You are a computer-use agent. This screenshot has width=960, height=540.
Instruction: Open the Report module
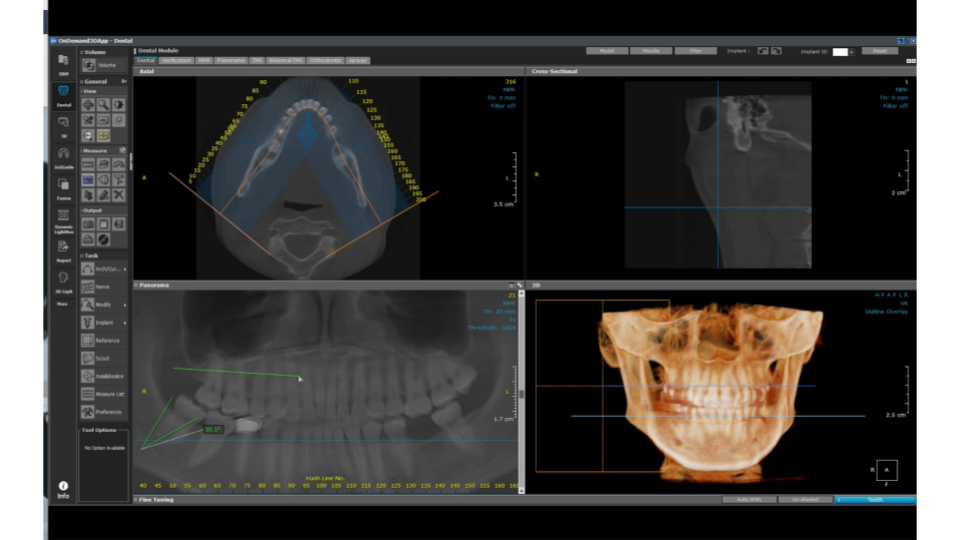(x=63, y=251)
